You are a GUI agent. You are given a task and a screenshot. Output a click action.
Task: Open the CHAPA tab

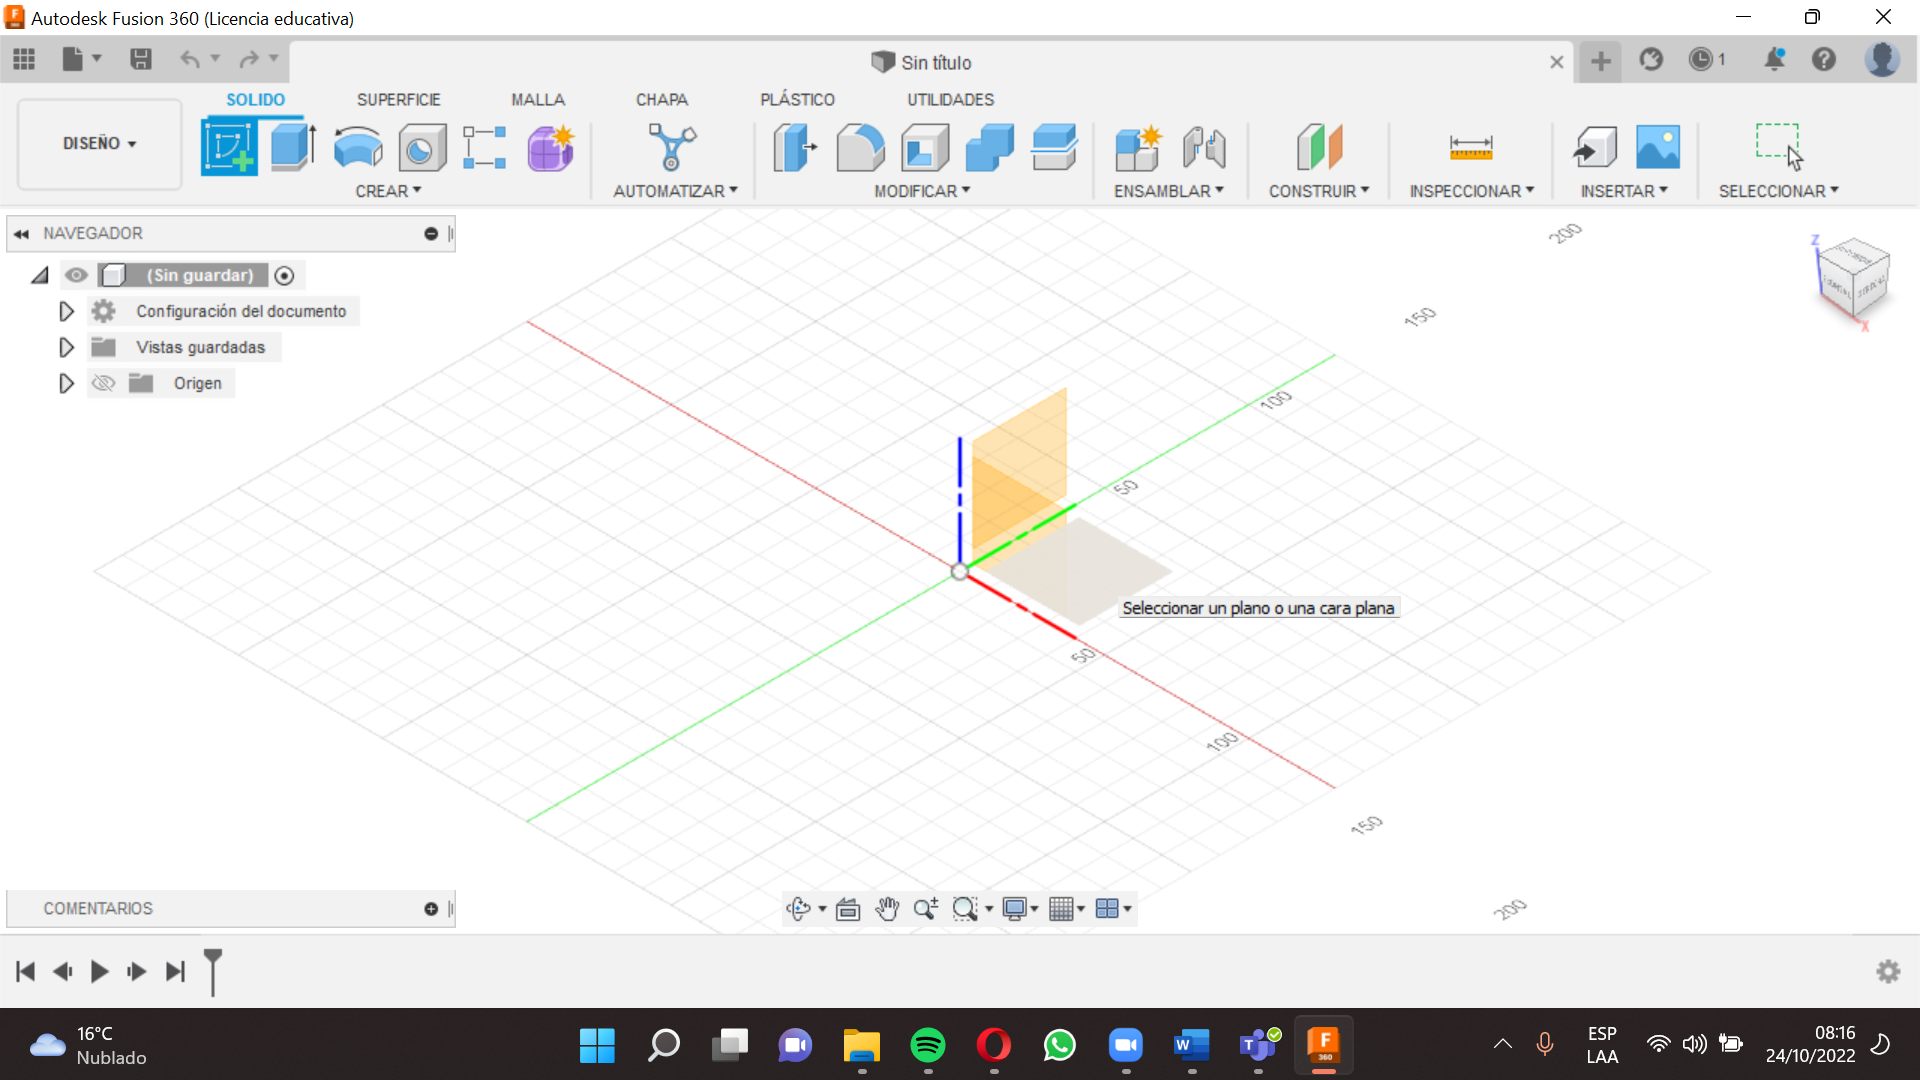pos(661,100)
